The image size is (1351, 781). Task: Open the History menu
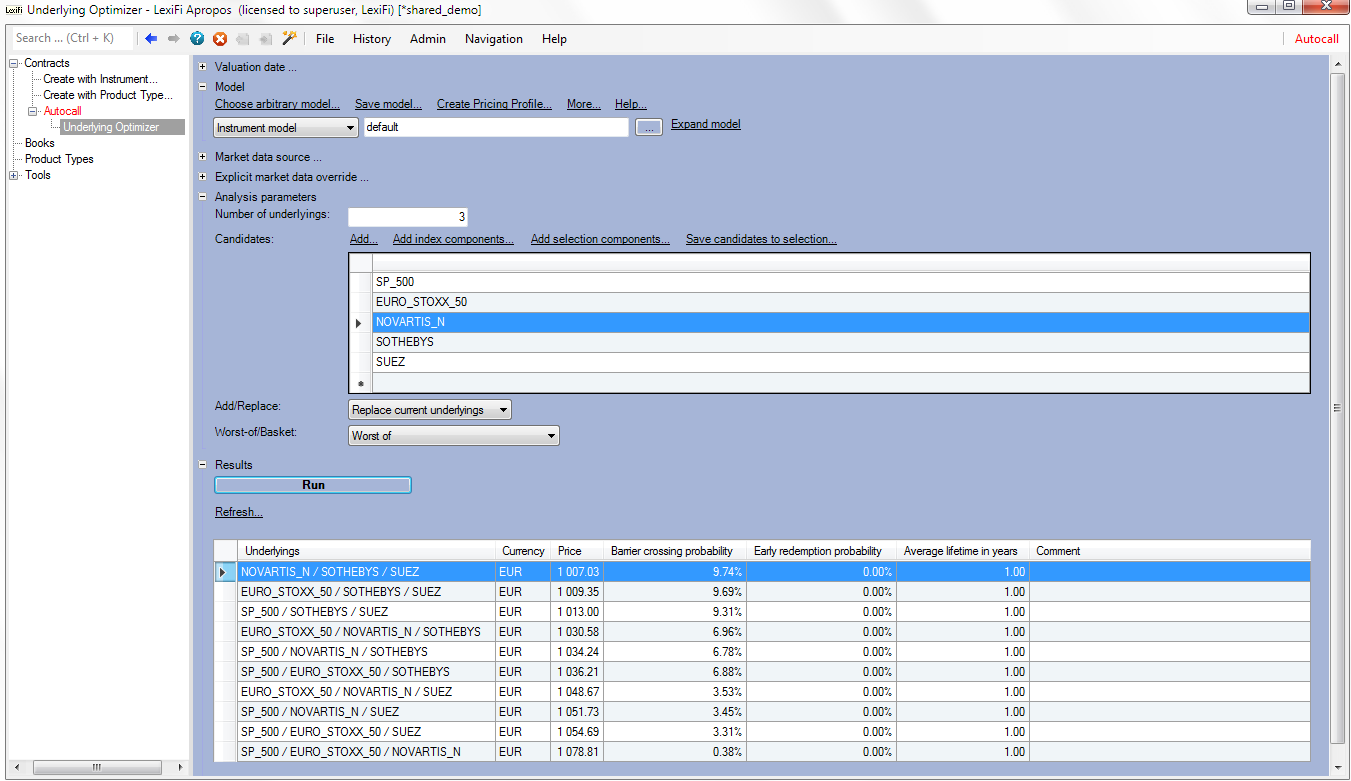[372, 39]
